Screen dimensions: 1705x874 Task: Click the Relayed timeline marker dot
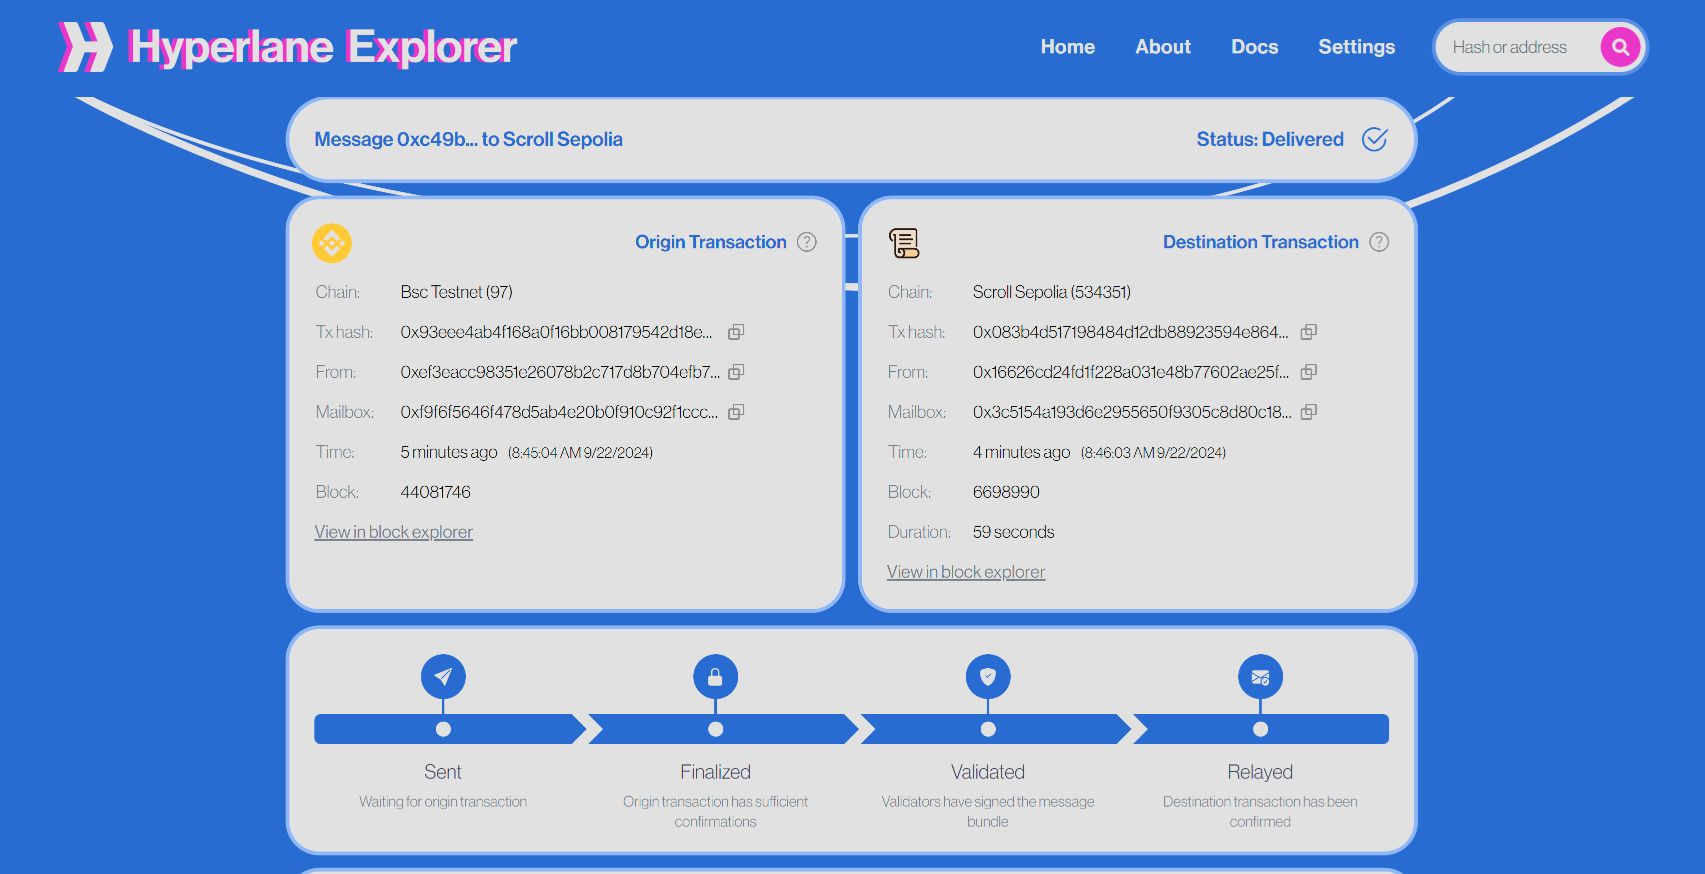pos(1260,729)
